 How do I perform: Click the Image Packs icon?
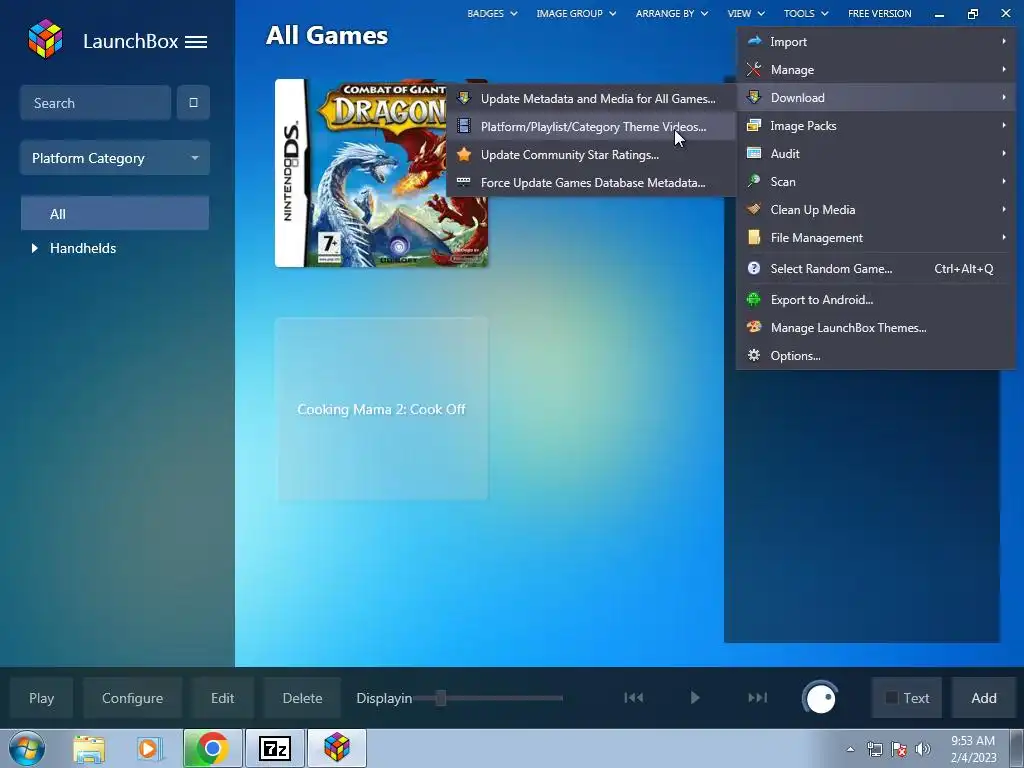pyautogui.click(x=754, y=125)
